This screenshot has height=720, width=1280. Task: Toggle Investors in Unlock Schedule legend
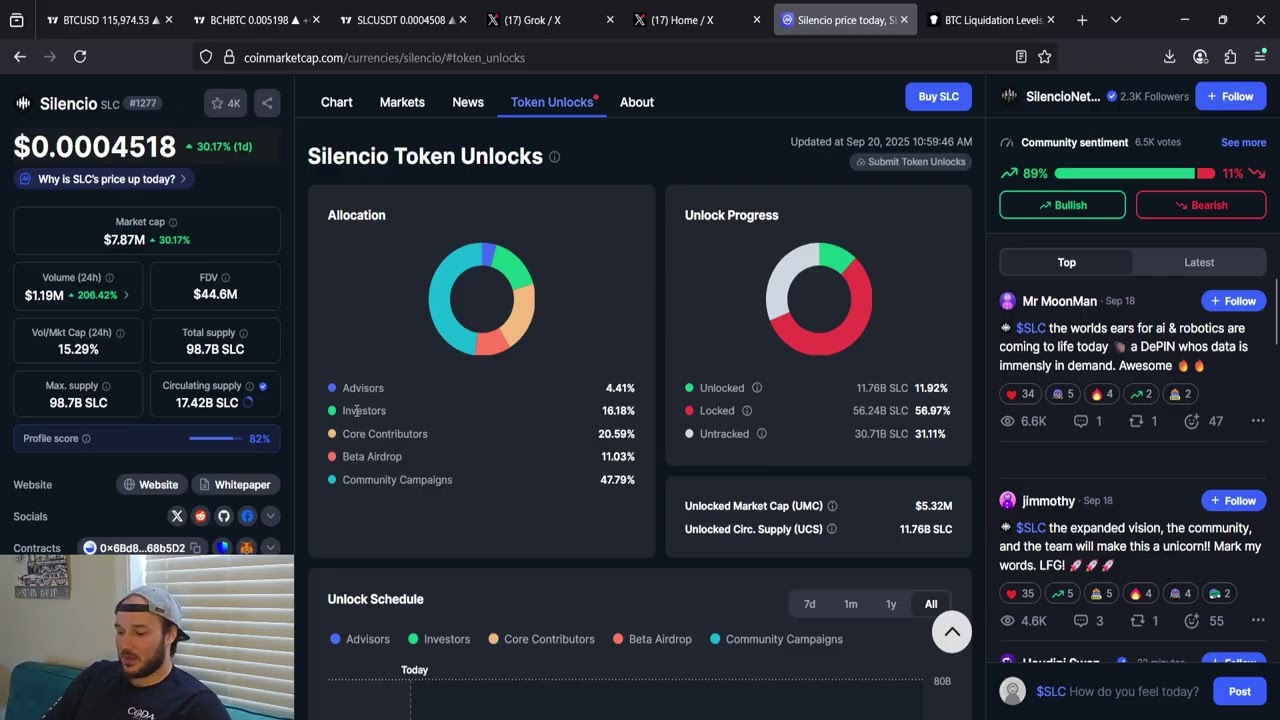coord(439,639)
